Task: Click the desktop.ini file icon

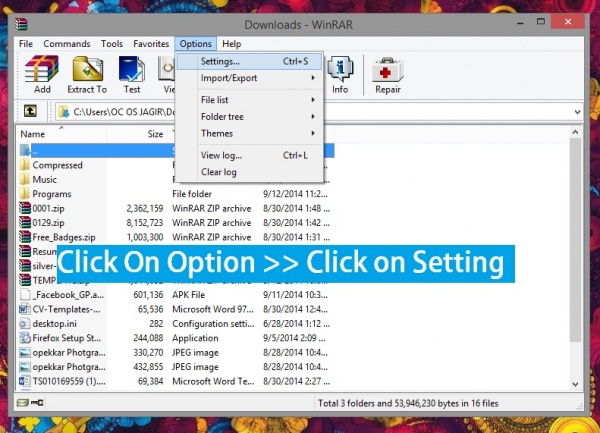Action: click(x=25, y=324)
